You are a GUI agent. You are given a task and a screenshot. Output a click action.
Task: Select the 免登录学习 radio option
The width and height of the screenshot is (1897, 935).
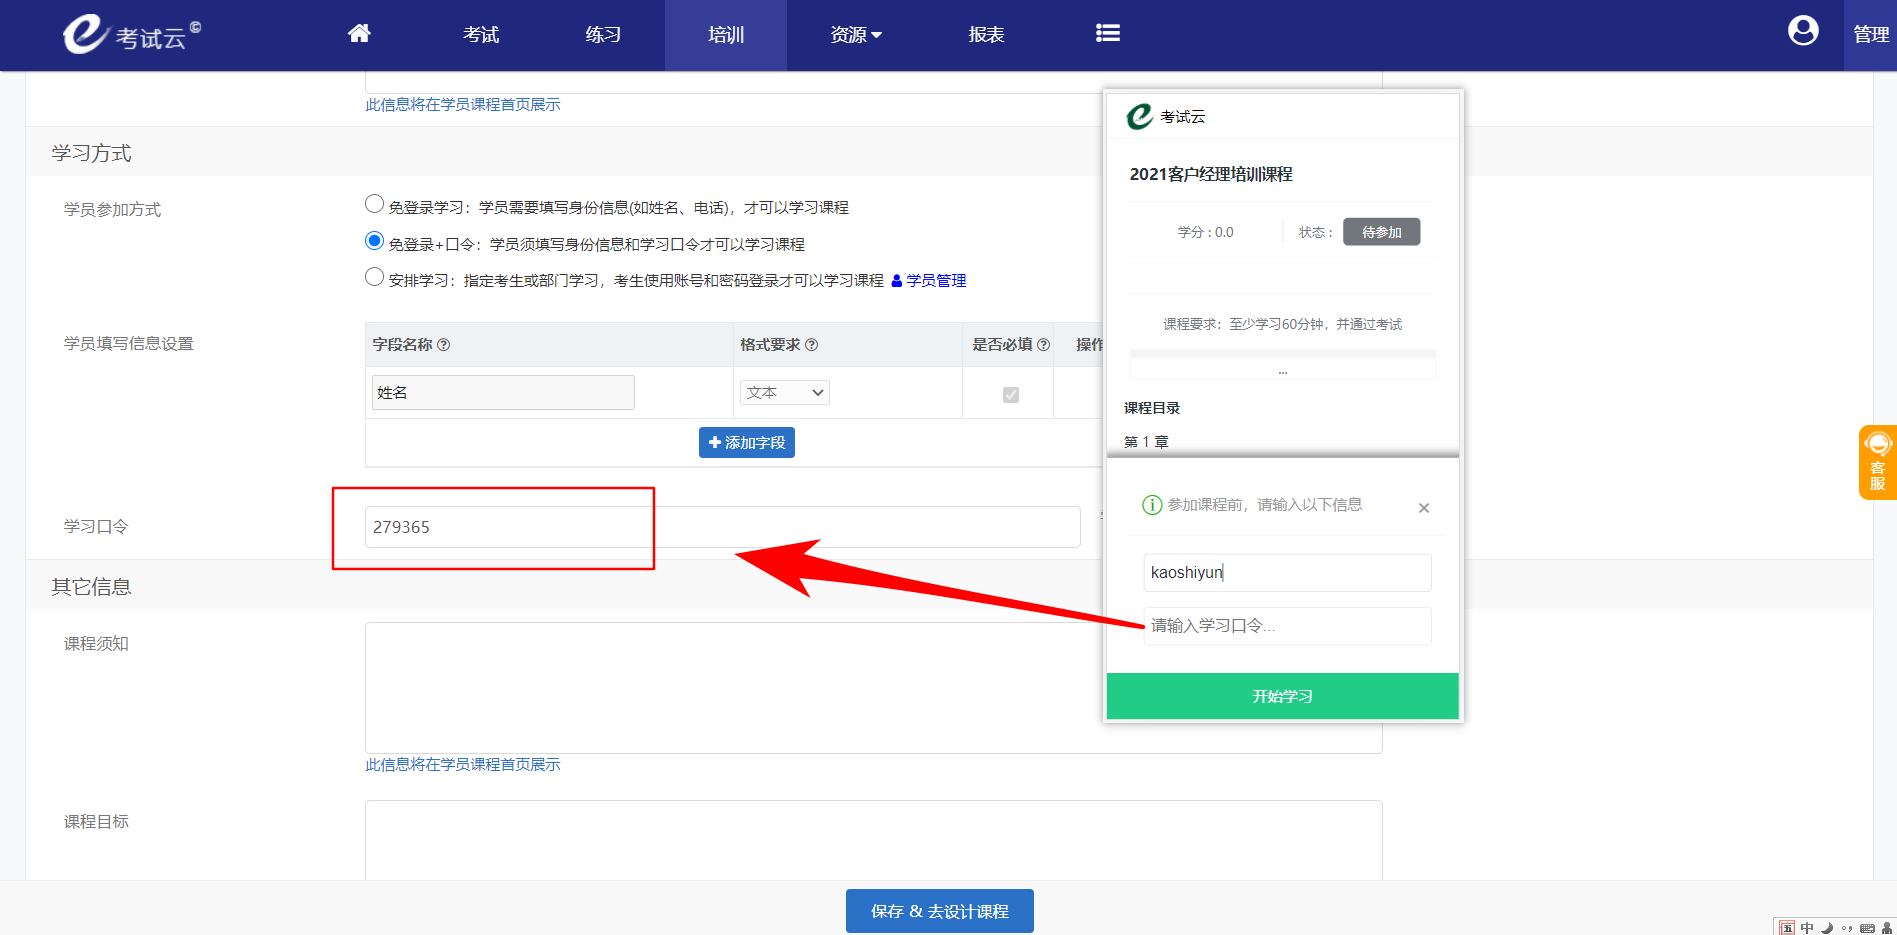tap(374, 204)
